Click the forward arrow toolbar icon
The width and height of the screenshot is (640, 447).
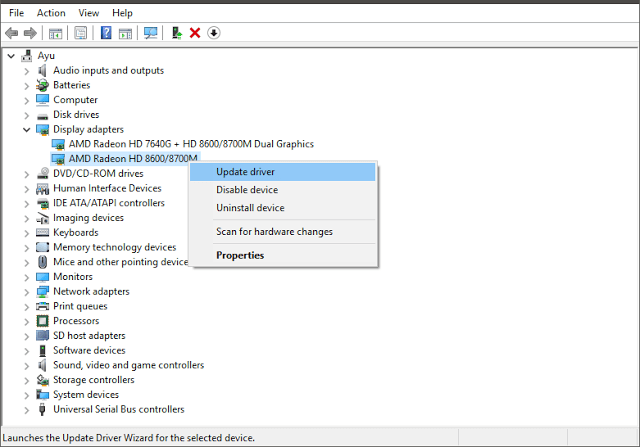[30, 33]
